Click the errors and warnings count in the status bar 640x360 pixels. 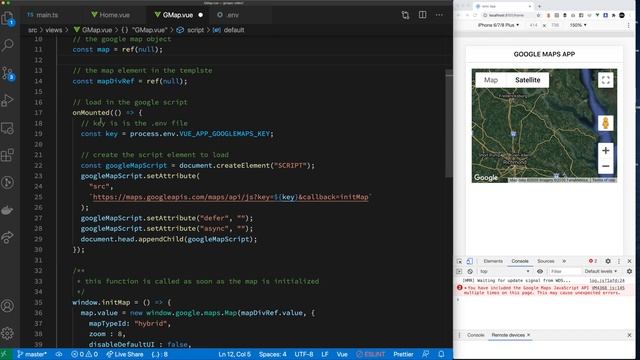coord(84,354)
